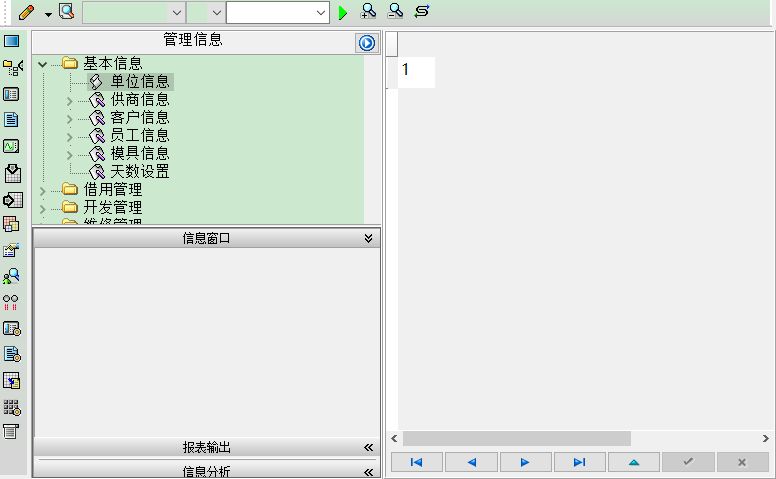Expand 报表输出 using double-chevron arrow
Image resolution: width=776 pixels, height=479 pixels.
368,447
